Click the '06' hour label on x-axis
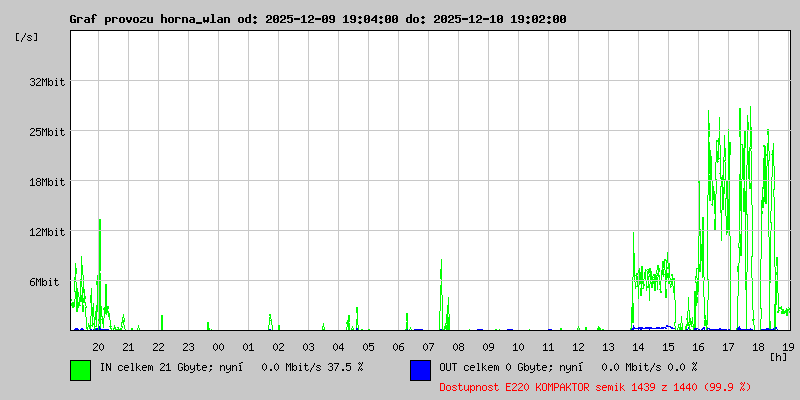 coord(398,347)
